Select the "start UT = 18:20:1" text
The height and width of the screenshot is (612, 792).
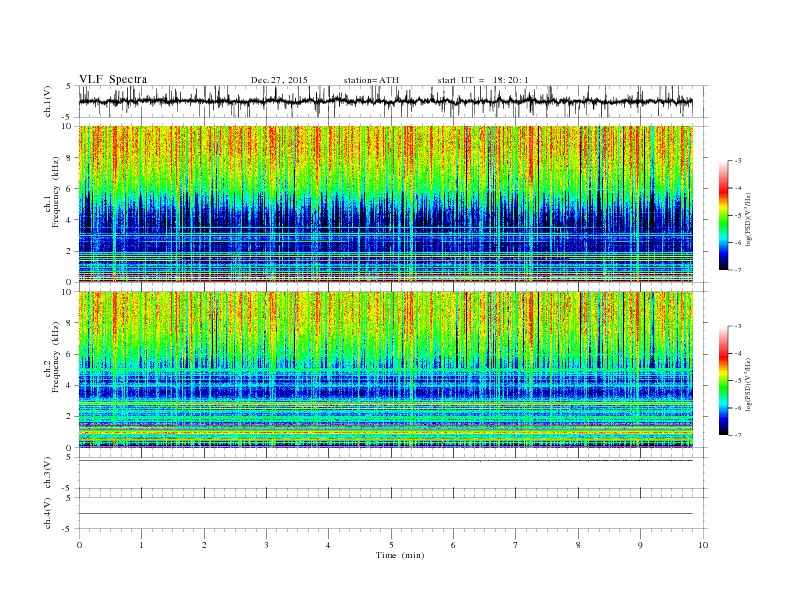point(483,80)
